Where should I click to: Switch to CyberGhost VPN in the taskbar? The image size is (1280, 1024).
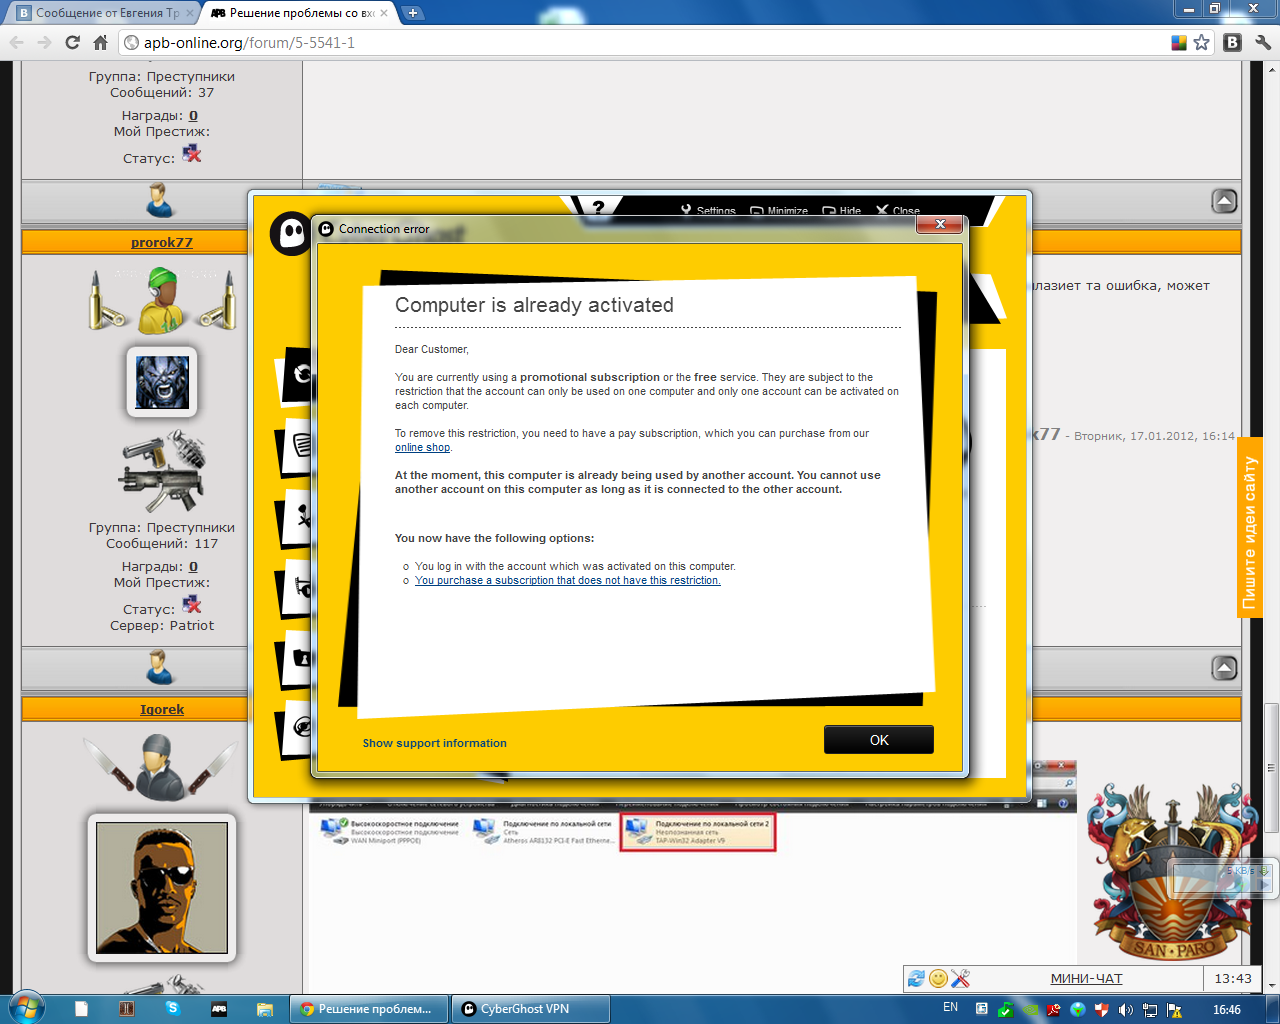[x=530, y=1009]
